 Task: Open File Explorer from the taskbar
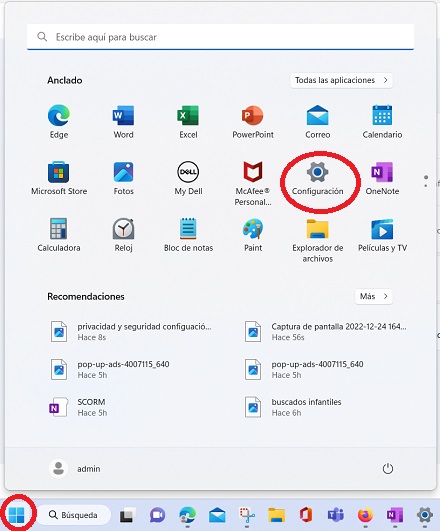(276, 515)
